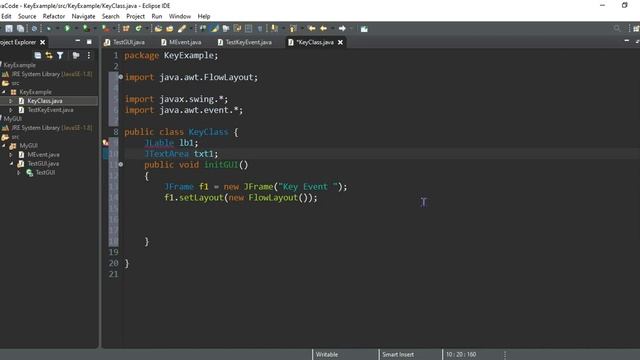Select the TestGUI class tree item
Screen dimensions: 640x360
45,172
